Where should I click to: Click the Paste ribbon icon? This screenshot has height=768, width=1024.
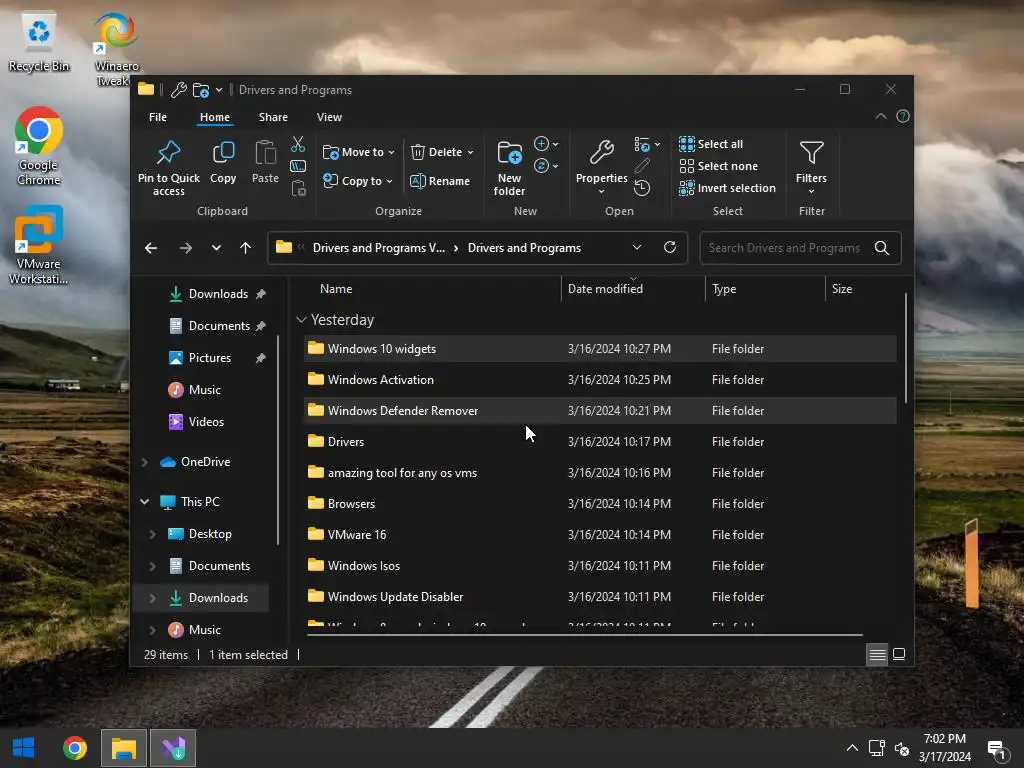pyautogui.click(x=265, y=153)
